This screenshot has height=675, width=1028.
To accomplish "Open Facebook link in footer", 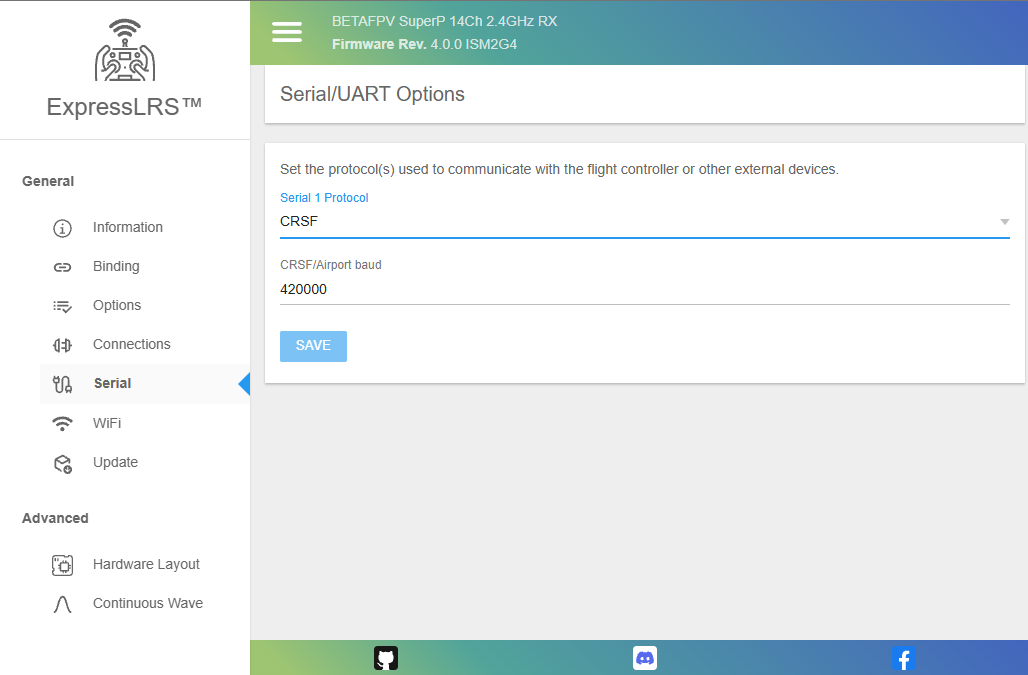I will pyautogui.click(x=903, y=658).
